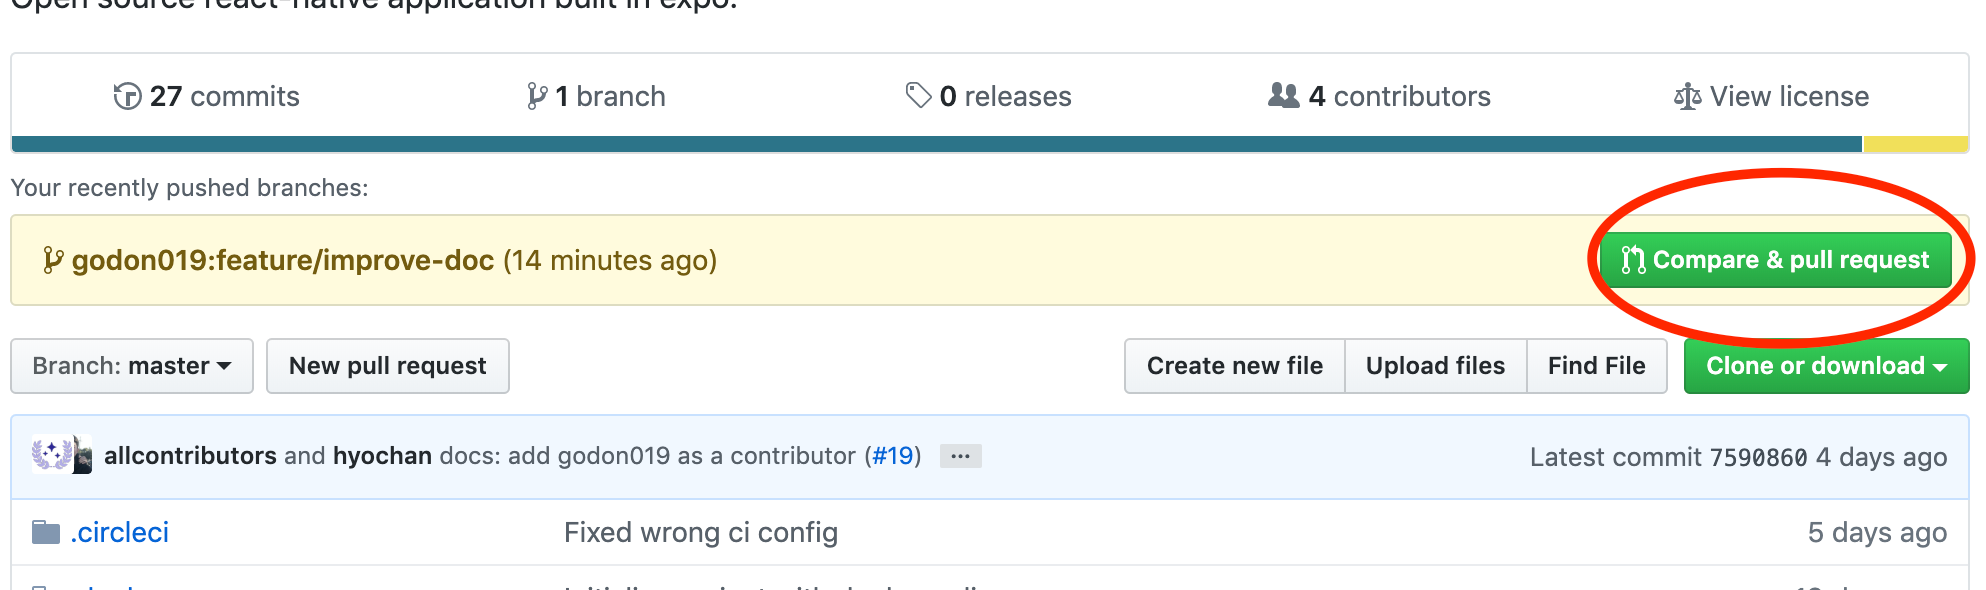
Task: Click Compare & pull request button
Action: pyautogui.click(x=1775, y=260)
